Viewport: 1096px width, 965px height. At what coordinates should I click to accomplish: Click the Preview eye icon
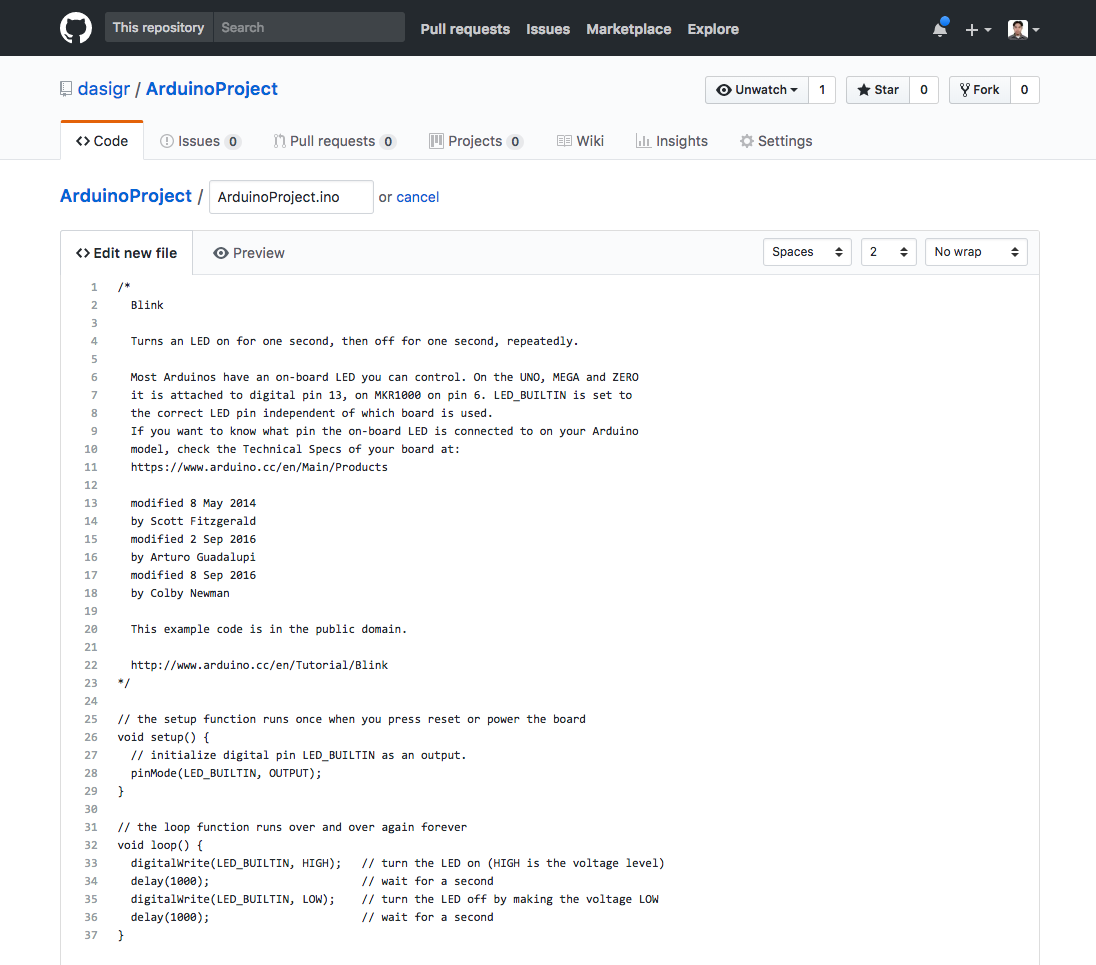pos(221,253)
